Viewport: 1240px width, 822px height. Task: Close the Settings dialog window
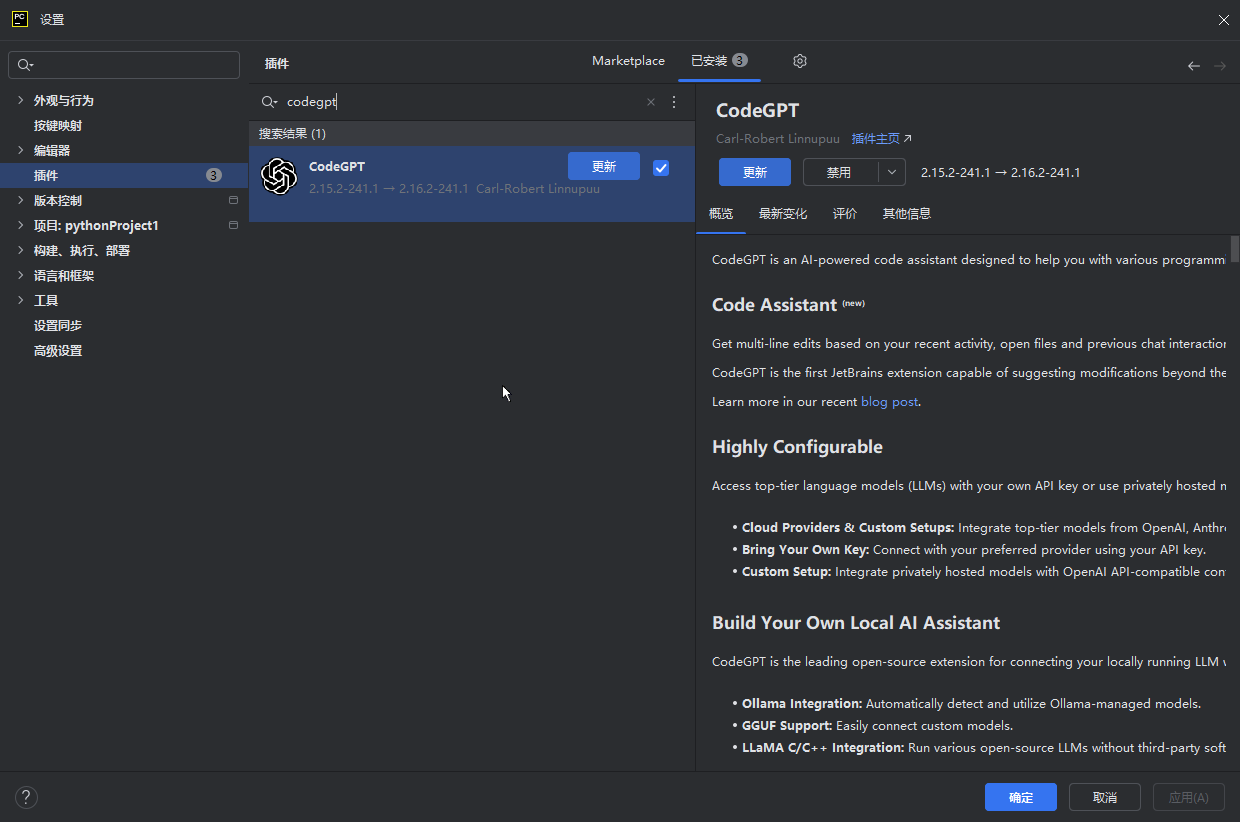(x=1224, y=19)
